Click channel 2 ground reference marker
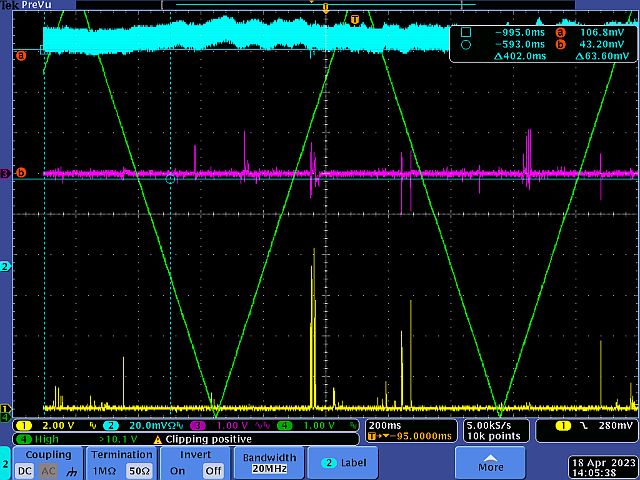The width and height of the screenshot is (640, 480). tap(5, 267)
